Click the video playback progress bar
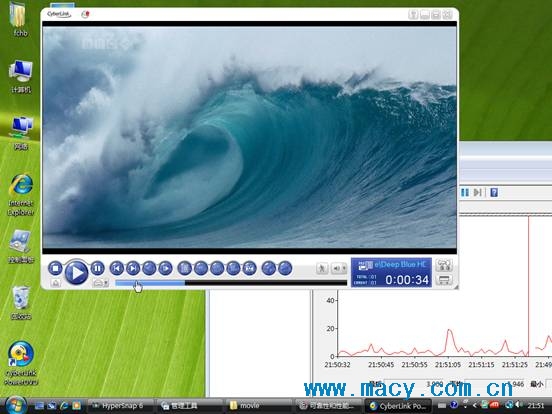This screenshot has height=414, width=552. (231, 283)
